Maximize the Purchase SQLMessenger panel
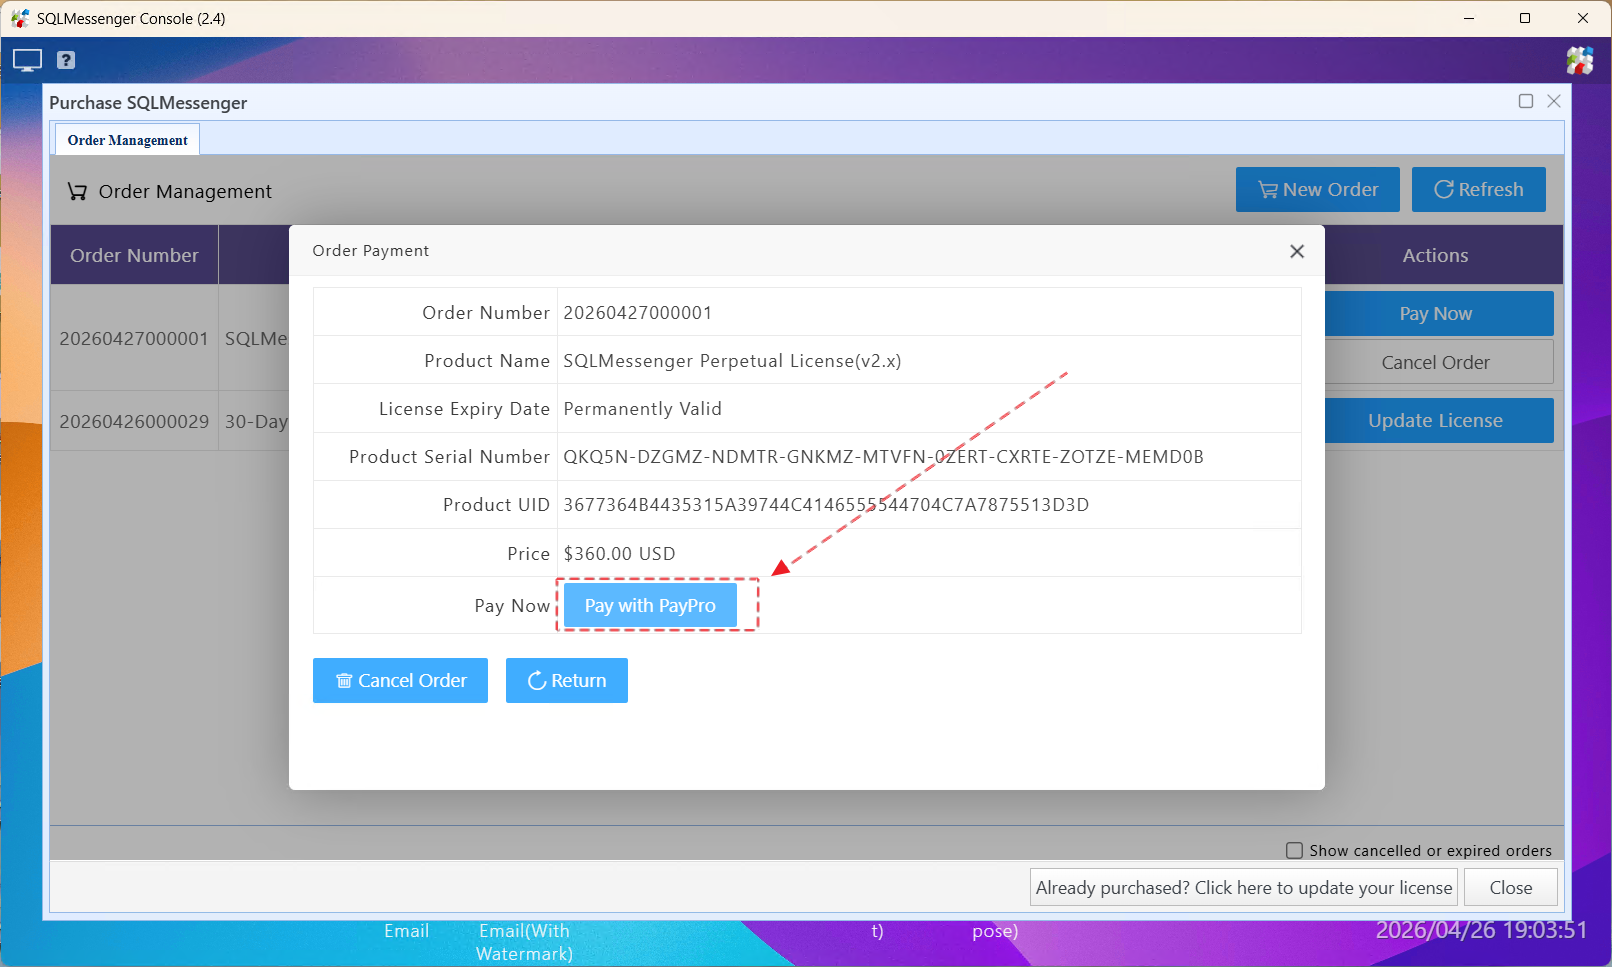This screenshot has height=967, width=1612. pos(1526,101)
